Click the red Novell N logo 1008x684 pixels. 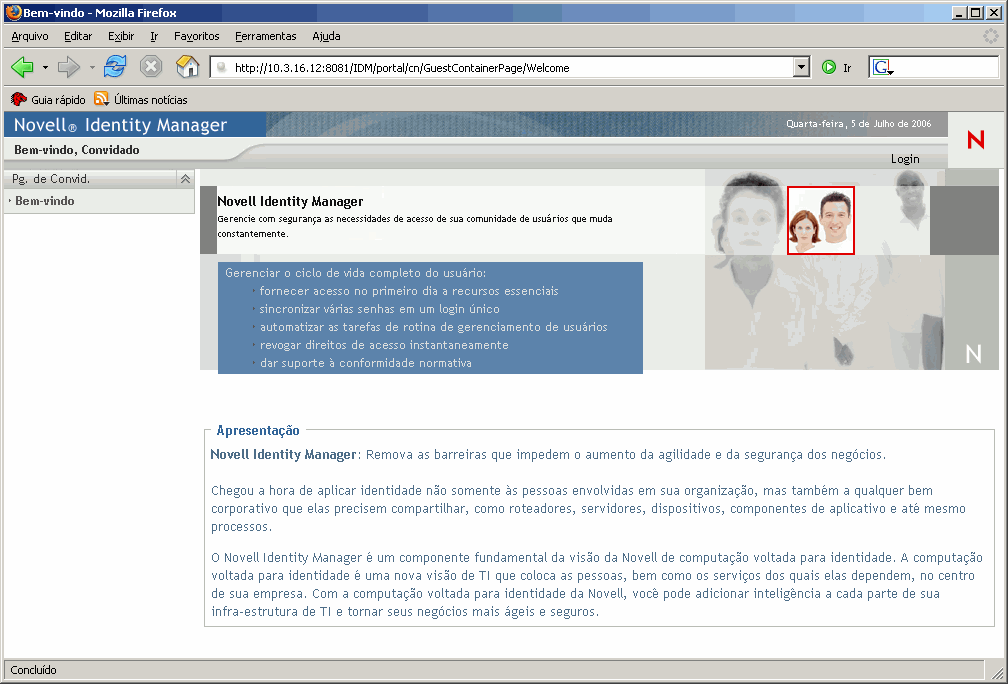(976, 140)
